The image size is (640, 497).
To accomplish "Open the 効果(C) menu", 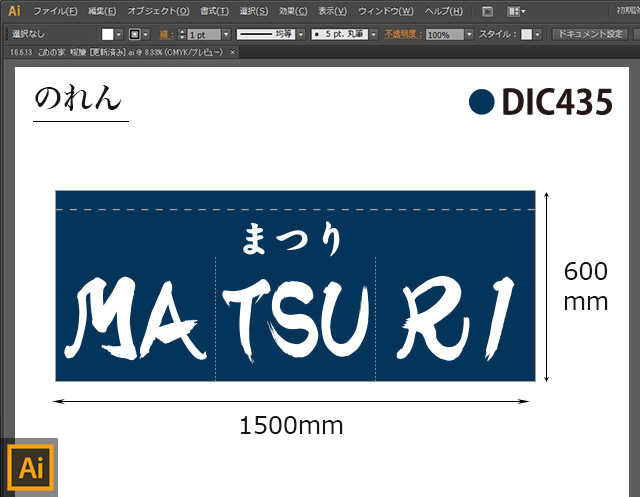I will click(x=294, y=12).
